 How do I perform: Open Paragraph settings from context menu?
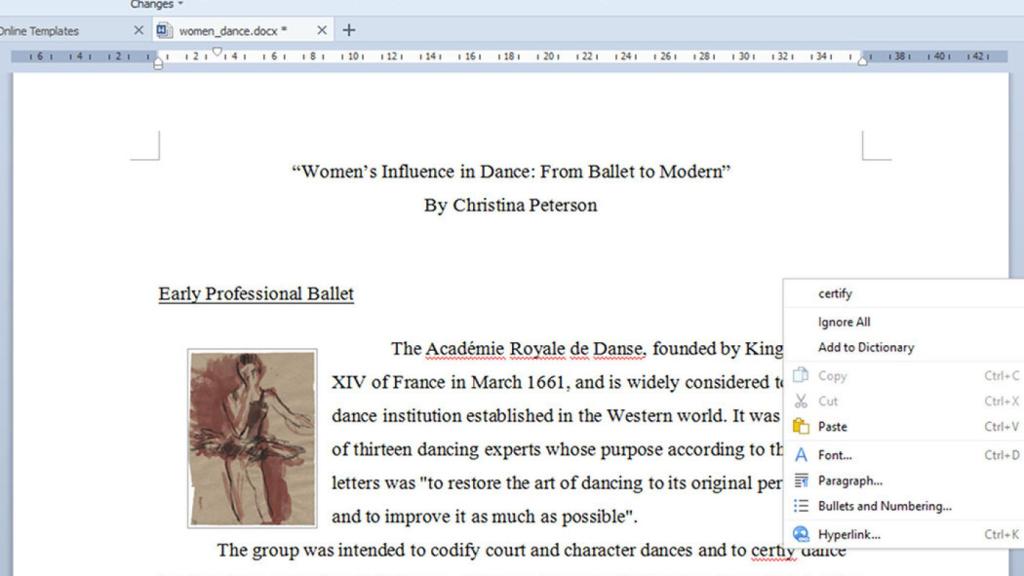(x=849, y=481)
